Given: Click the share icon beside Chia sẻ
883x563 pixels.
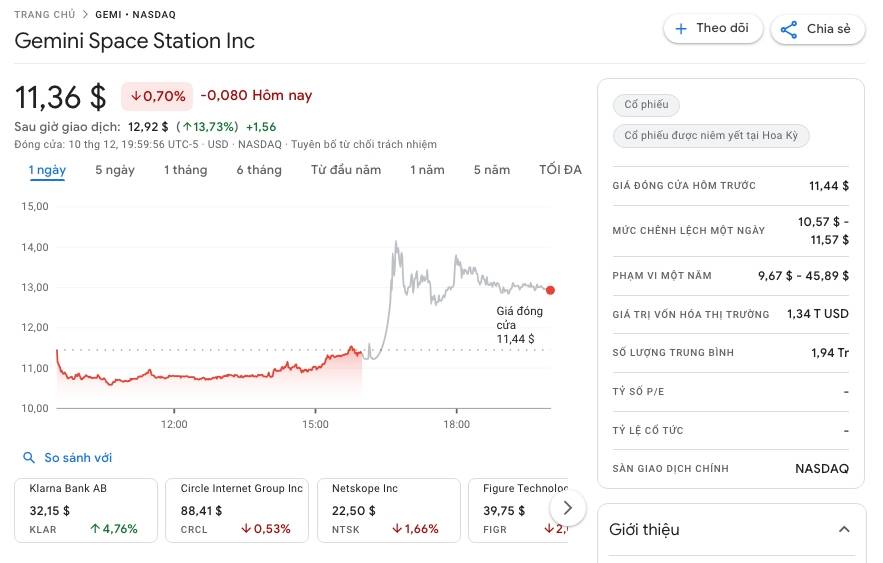Looking at the screenshot, I should click(789, 29).
